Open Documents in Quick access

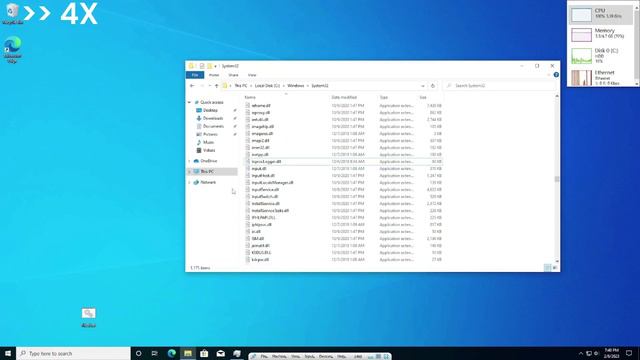[x=213, y=127]
